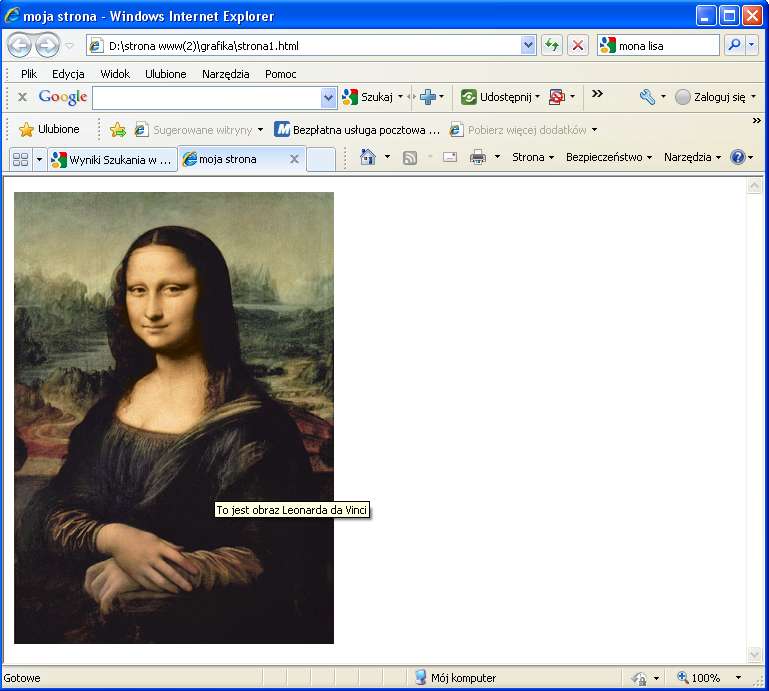Click the Mona Lisa image
The height and width of the screenshot is (691, 769).
click(174, 417)
